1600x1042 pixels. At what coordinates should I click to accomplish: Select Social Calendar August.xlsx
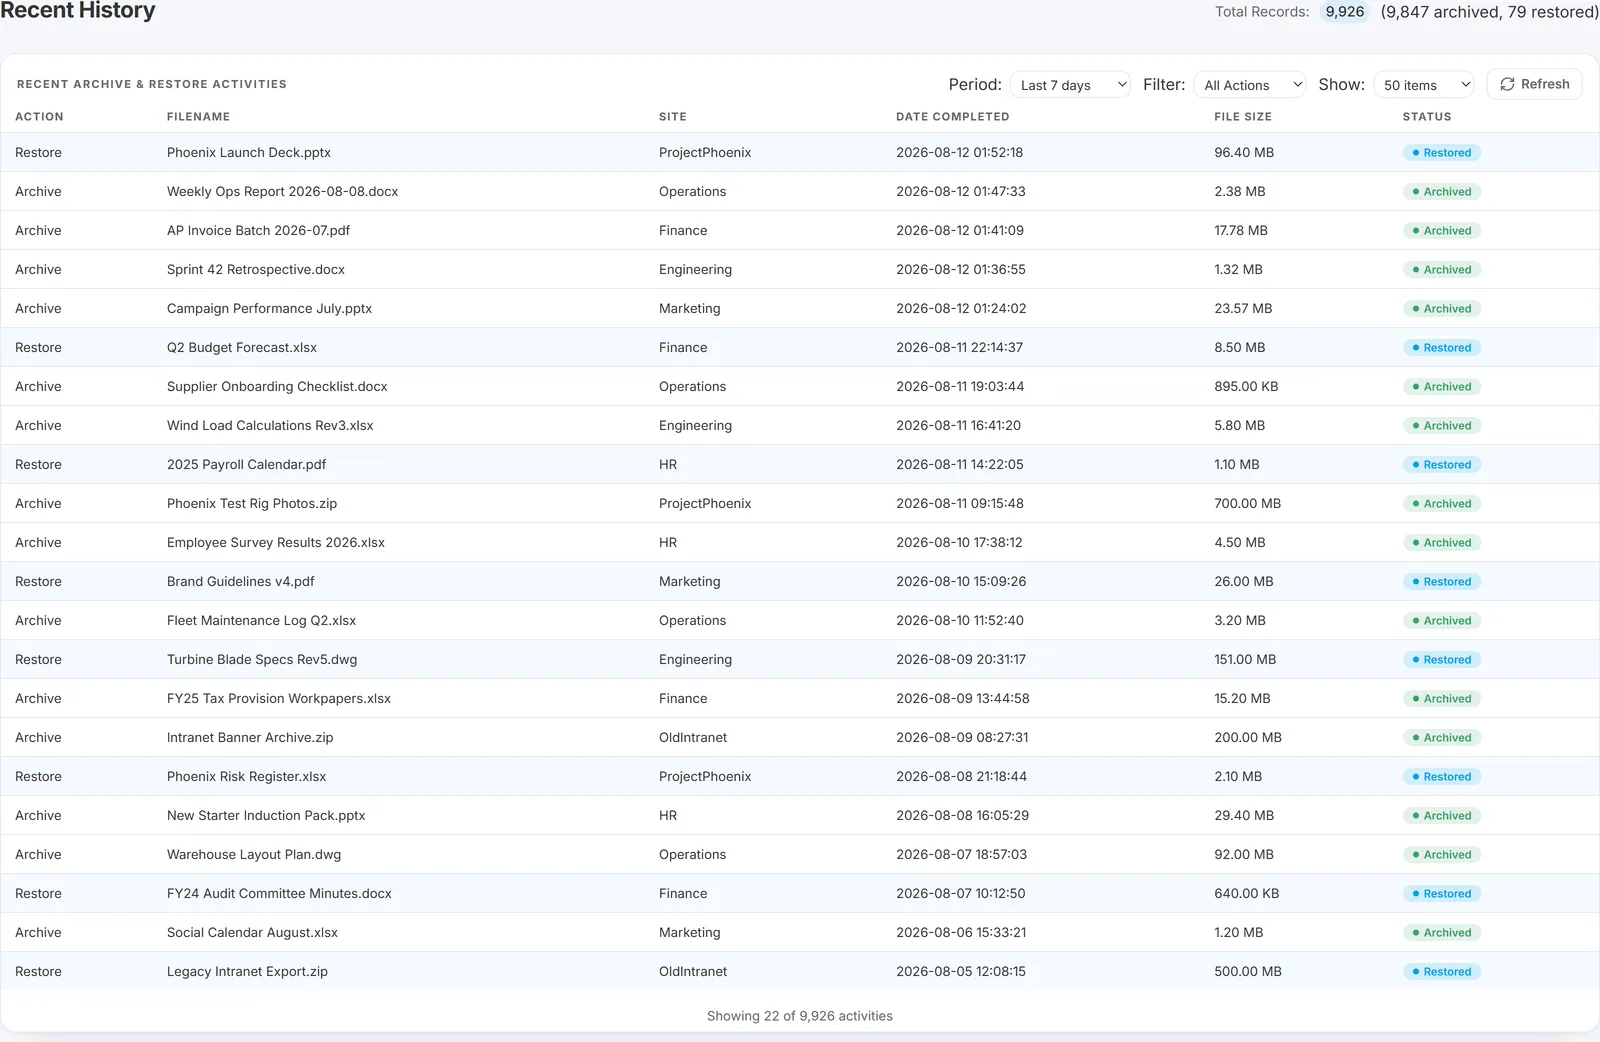(252, 933)
